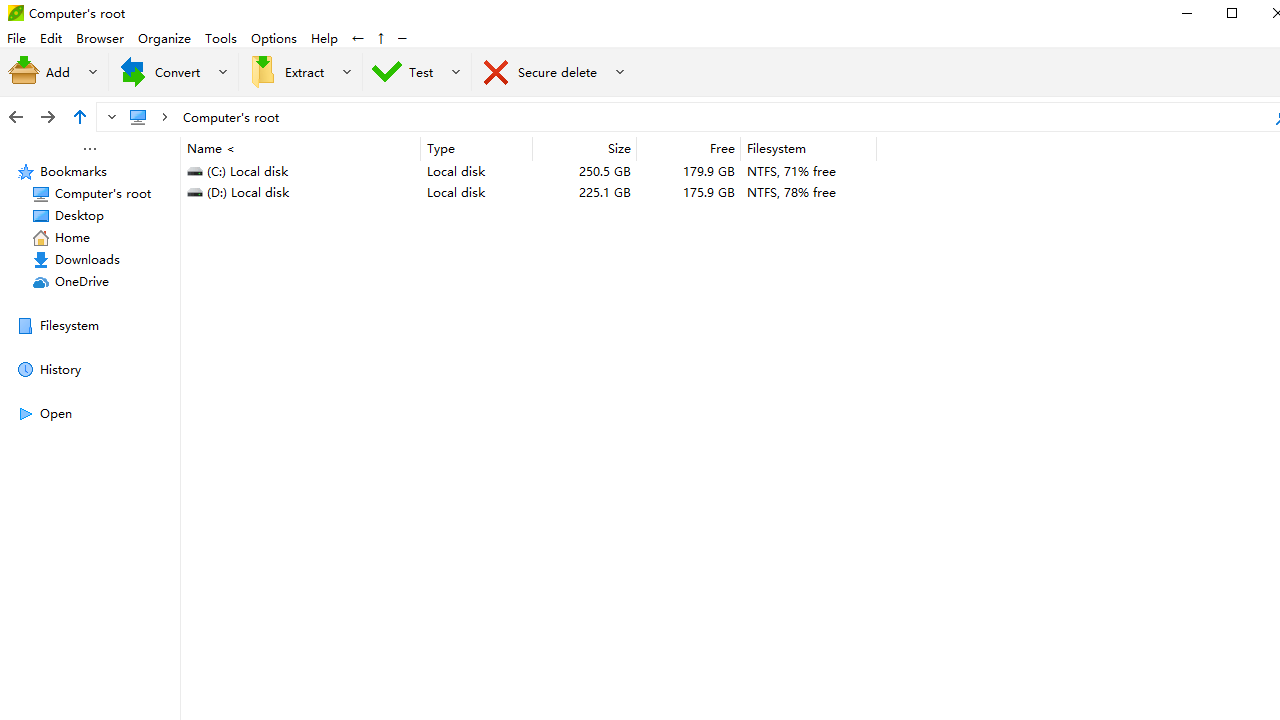The width and height of the screenshot is (1280, 720).
Task: Click the Free column header
Action: [x=689, y=149]
